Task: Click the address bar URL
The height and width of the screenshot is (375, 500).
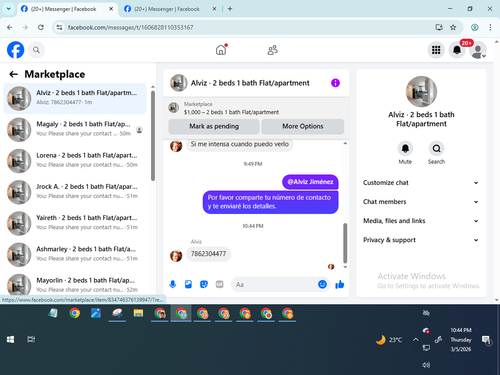Action: (130, 27)
